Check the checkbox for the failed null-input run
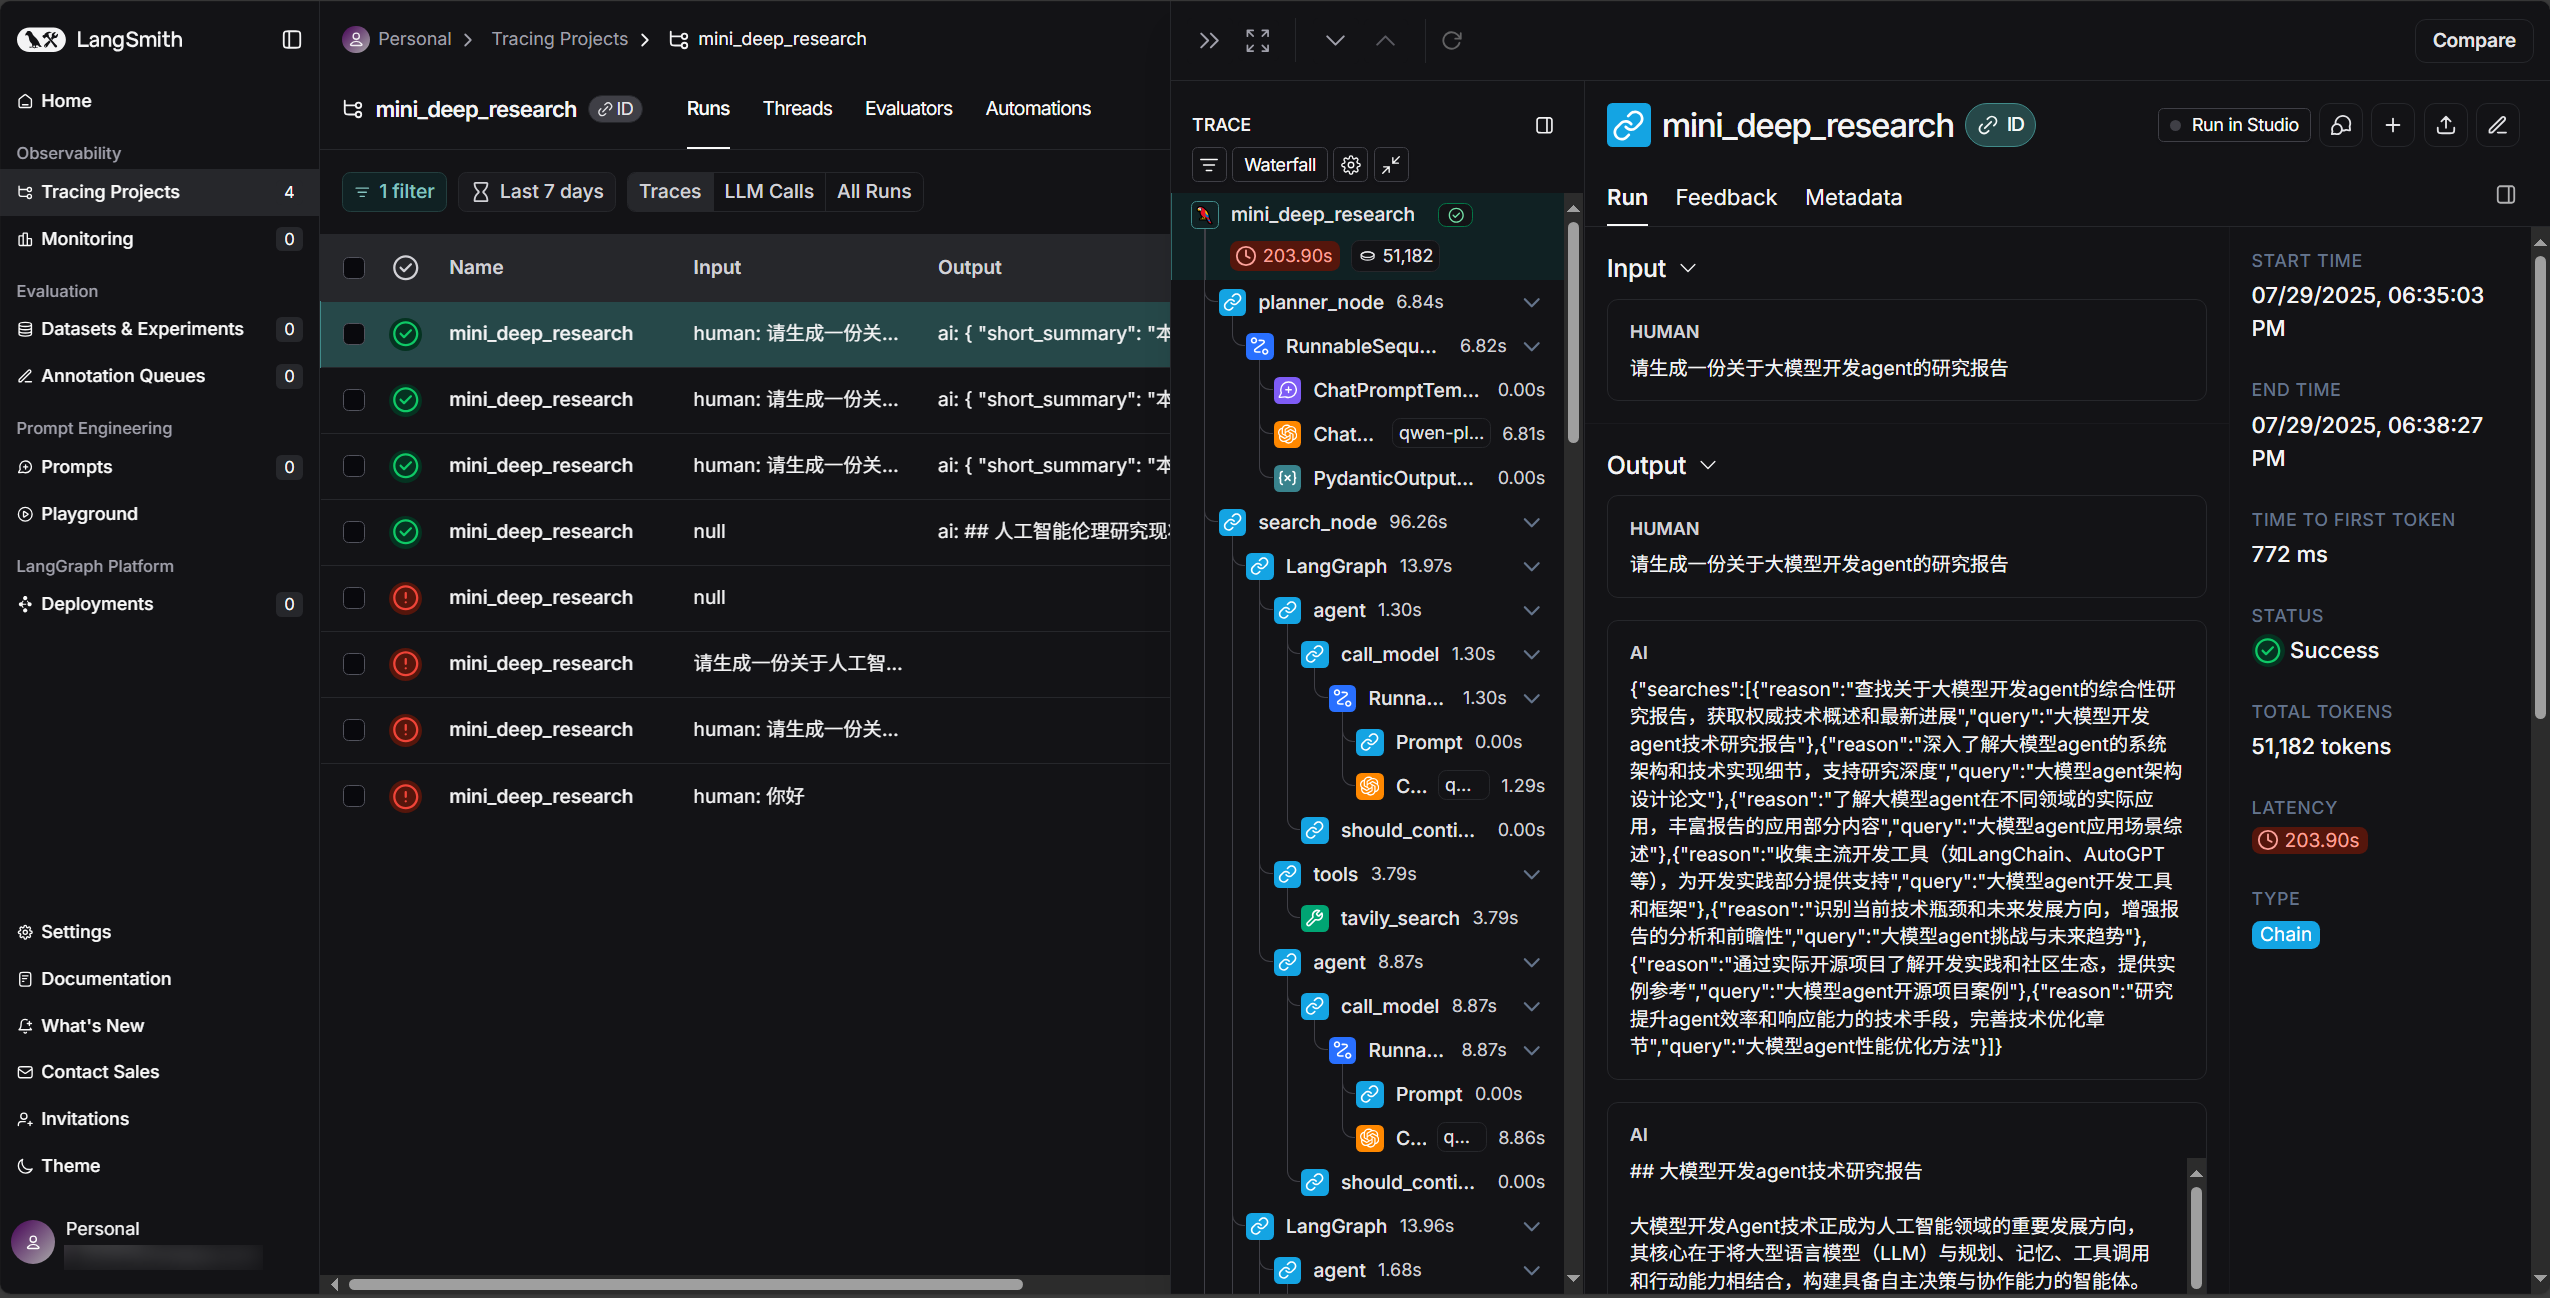 pos(354,598)
